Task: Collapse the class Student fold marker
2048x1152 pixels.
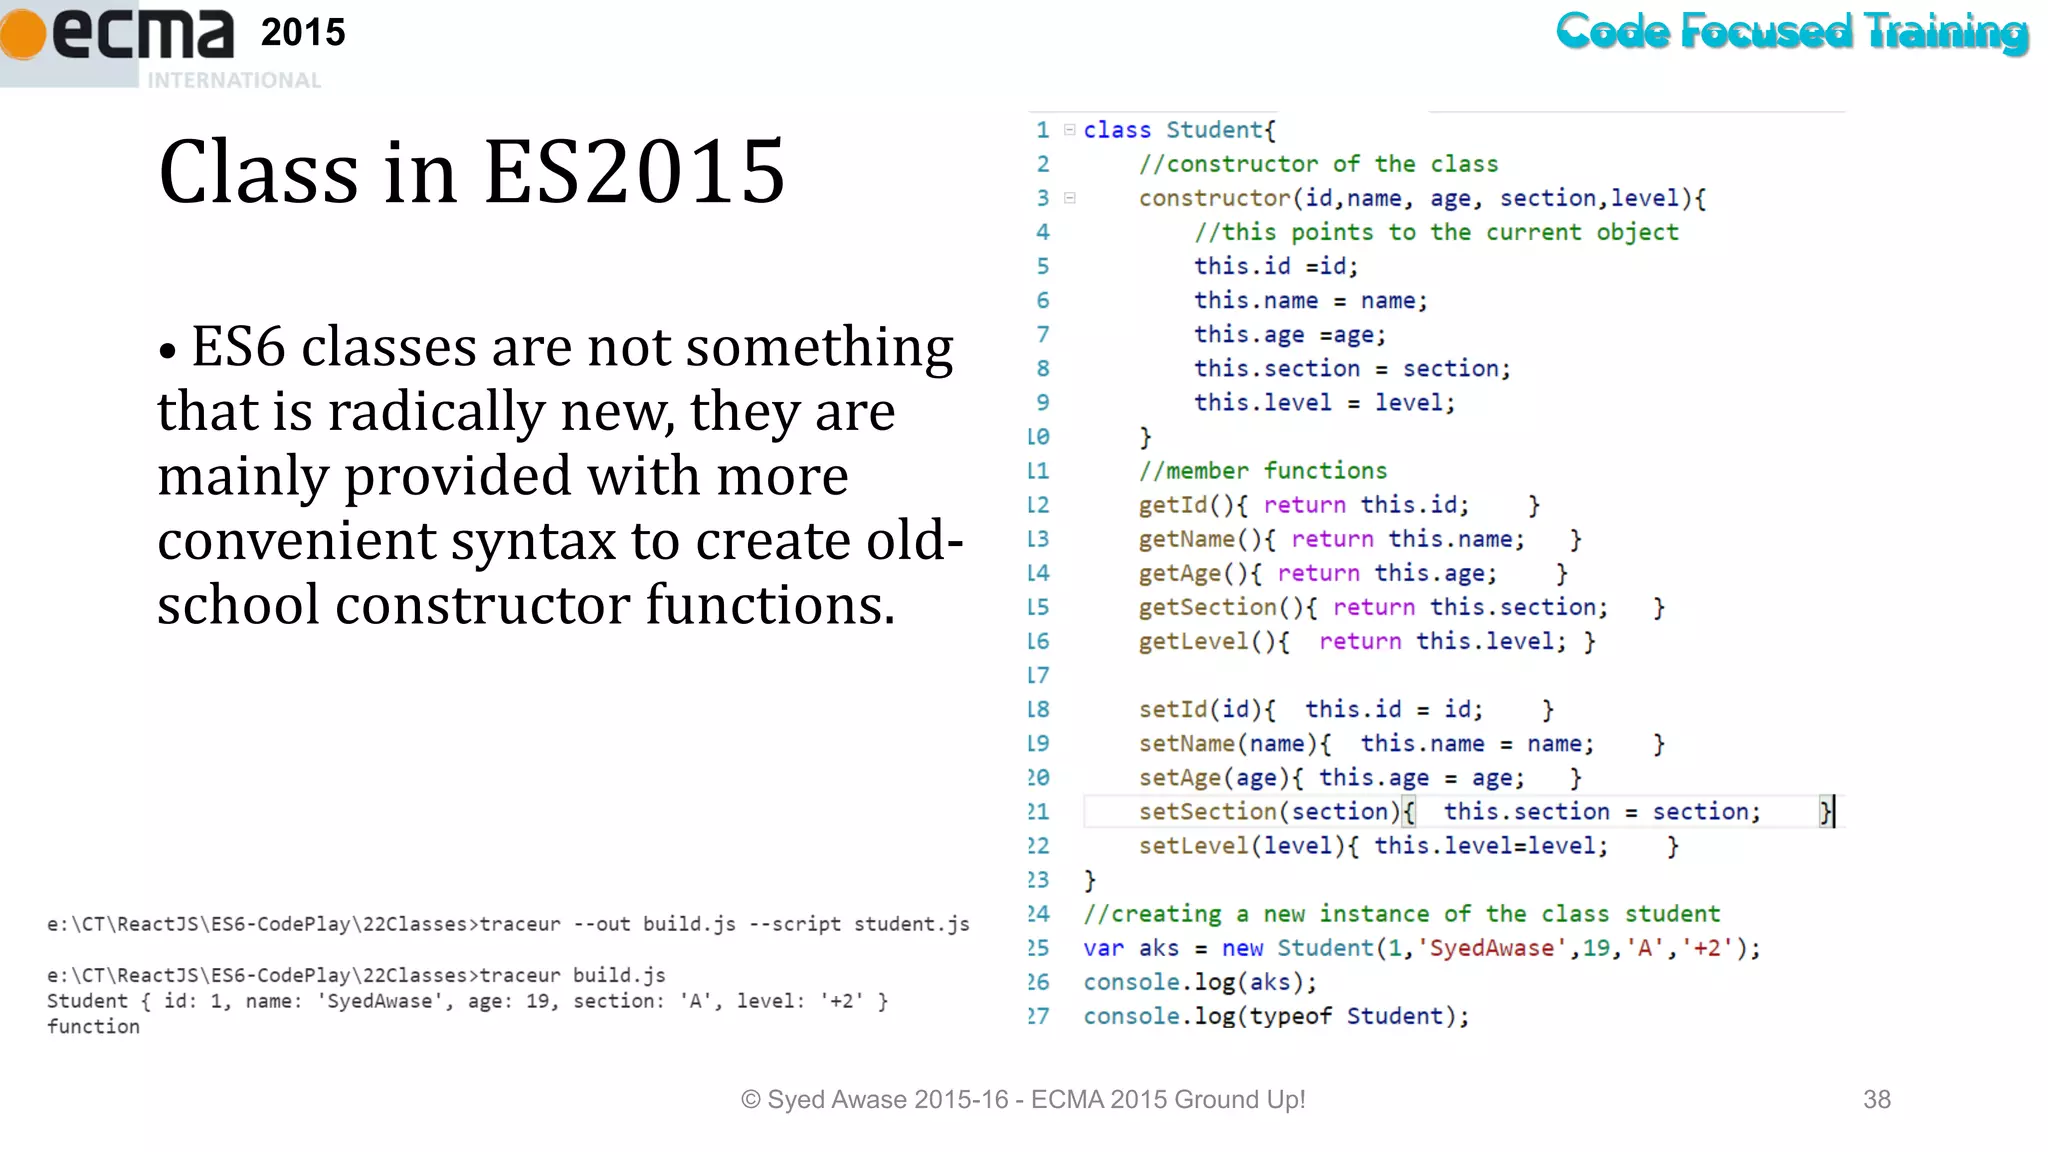Action: pos(1069,130)
